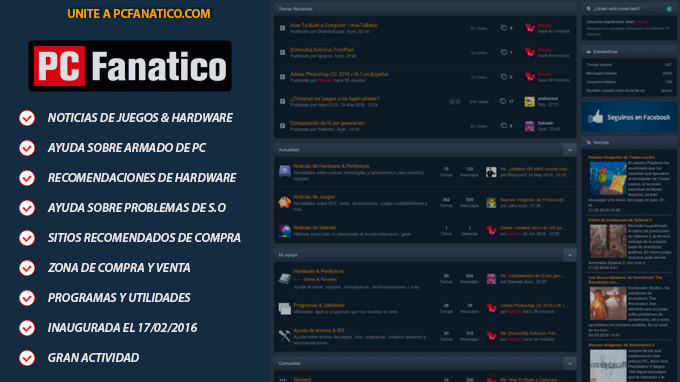Screen dimensions: 680x382
Task: Open topic '[Consulta] Antivirus Free/Paid'
Action: (x=322, y=50)
